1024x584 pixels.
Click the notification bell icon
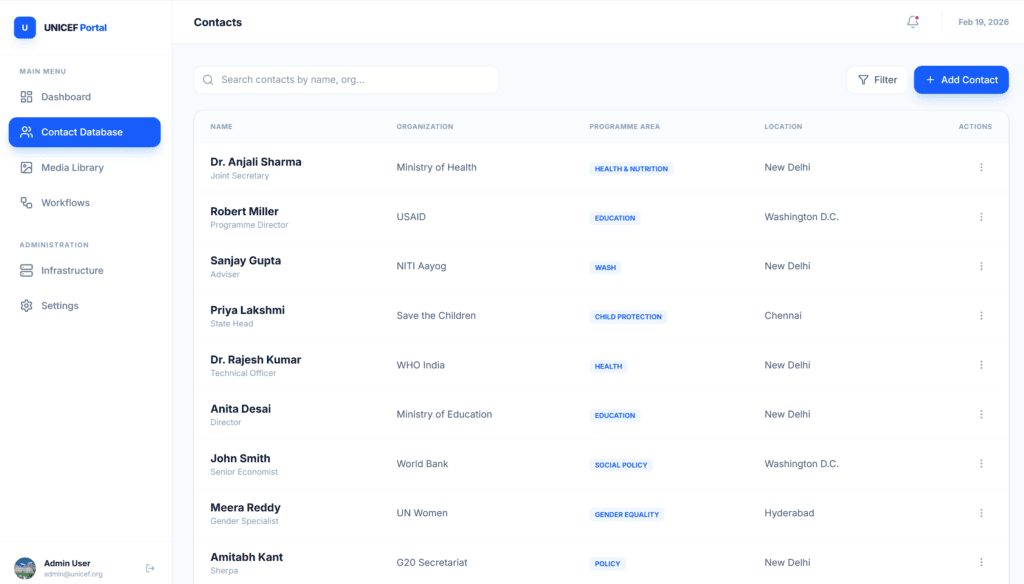[x=912, y=22]
